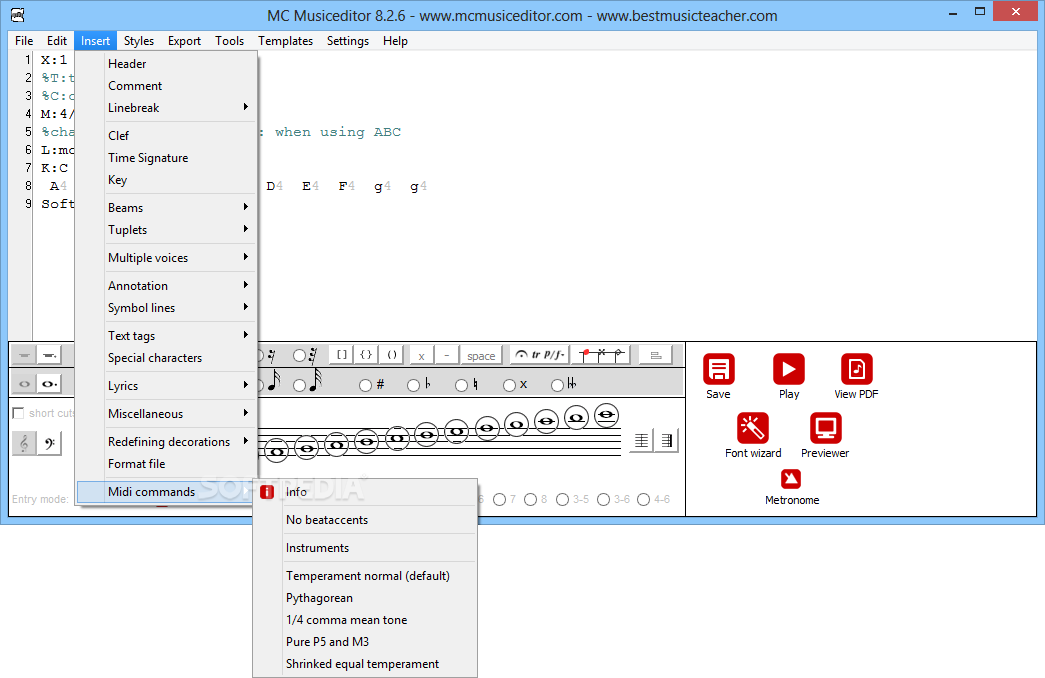Select the treble clef button

(x=24, y=443)
